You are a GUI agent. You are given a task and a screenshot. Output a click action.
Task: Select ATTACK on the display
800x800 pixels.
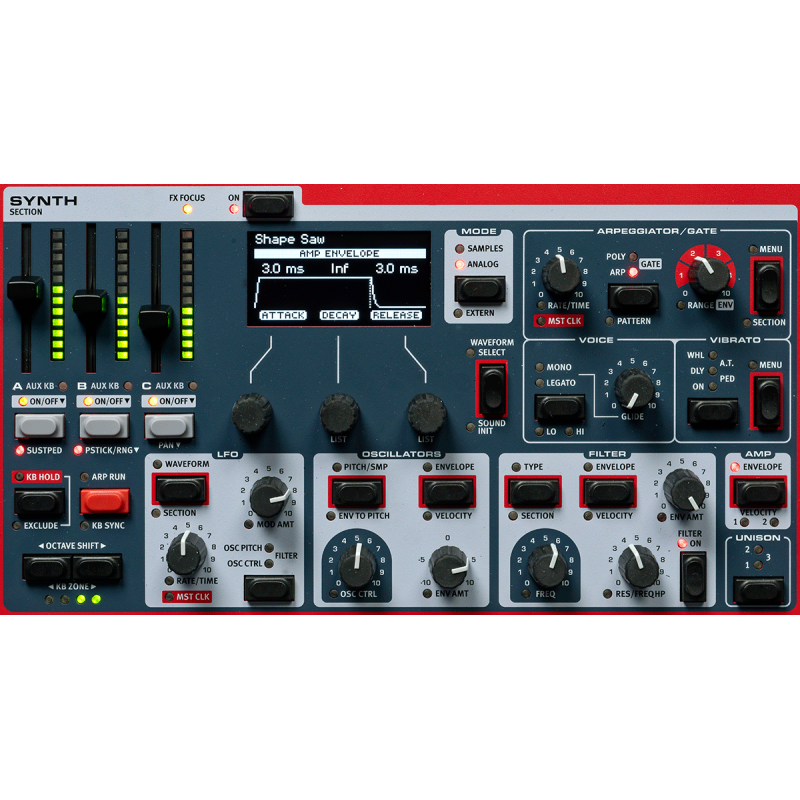(282, 314)
